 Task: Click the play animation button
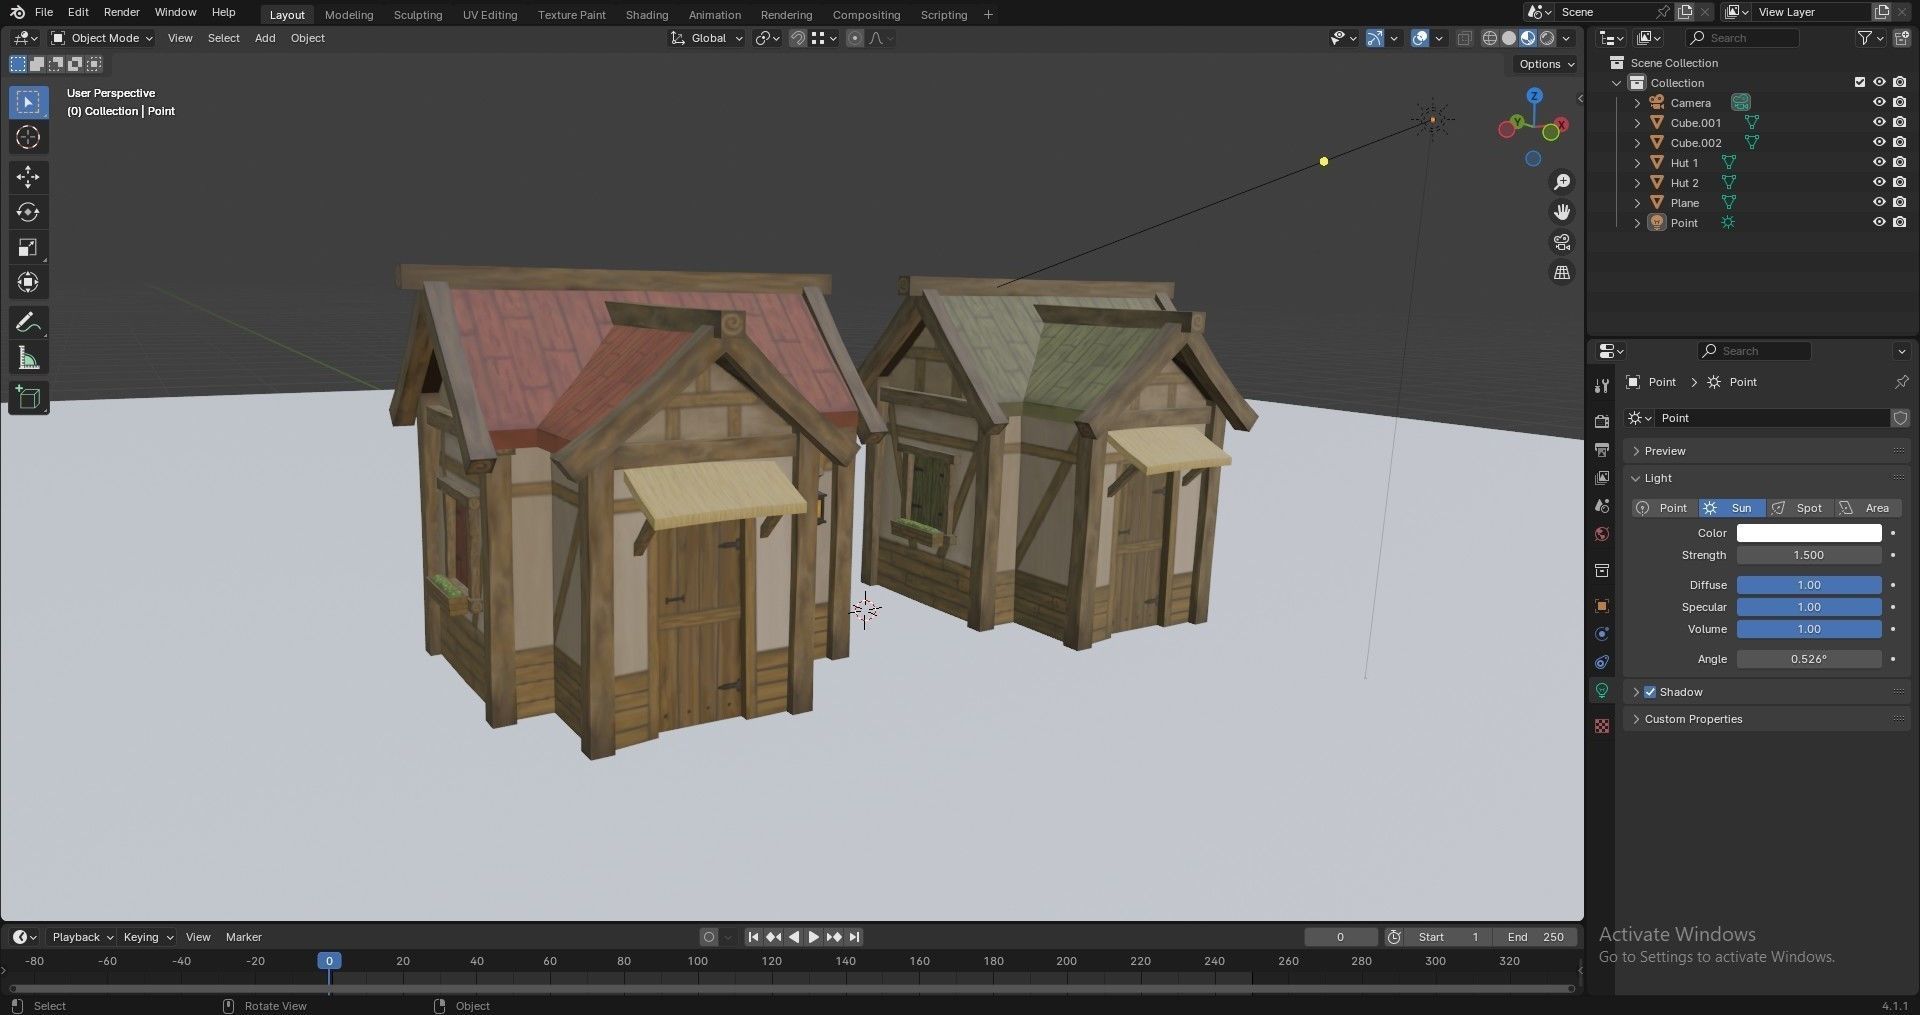[x=813, y=937]
